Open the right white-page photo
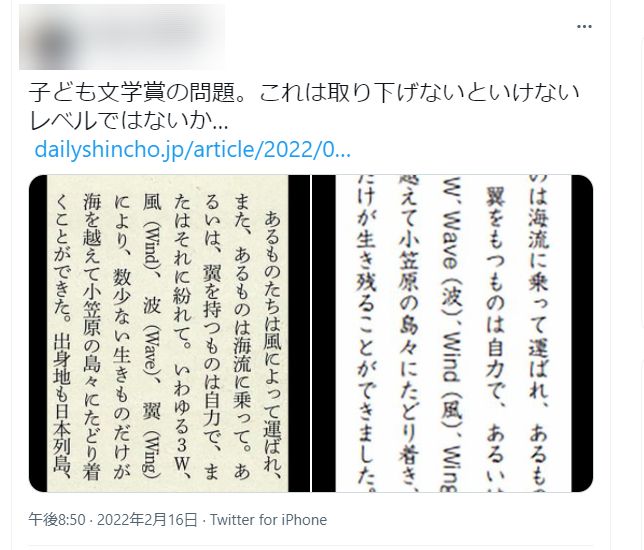The width and height of the screenshot is (644, 550). click(x=453, y=333)
